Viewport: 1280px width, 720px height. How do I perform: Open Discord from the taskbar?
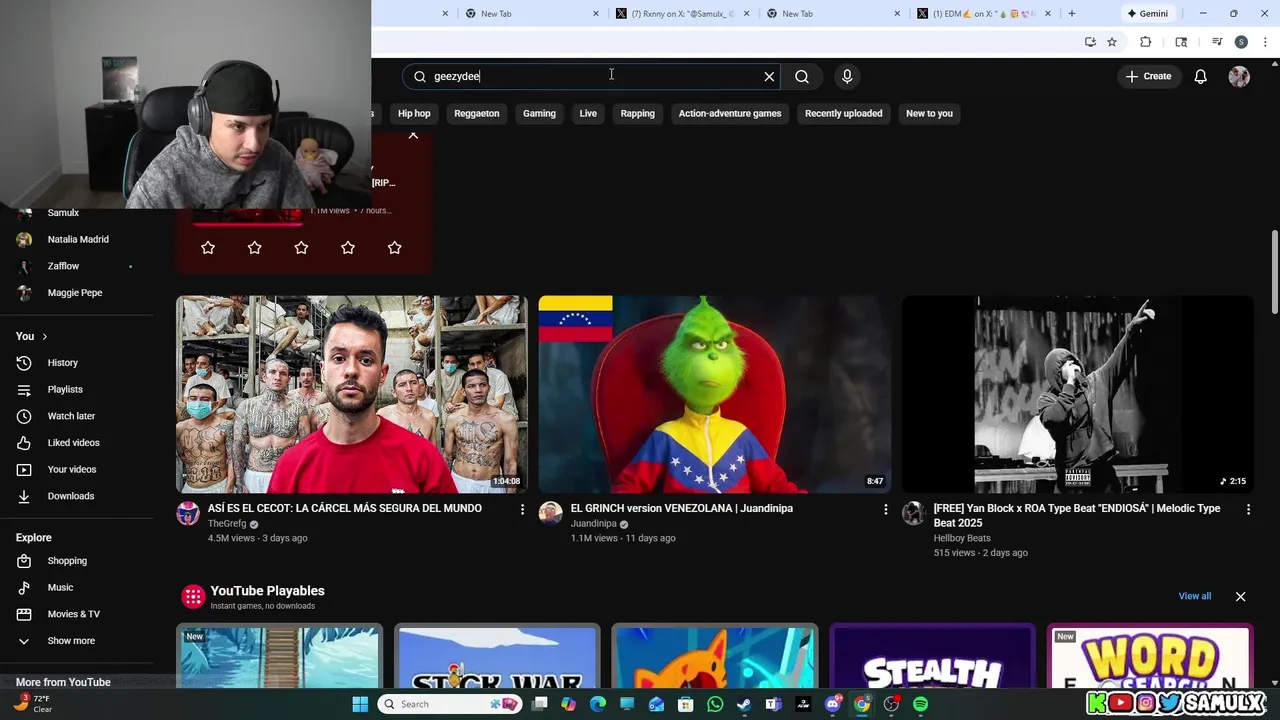click(833, 704)
